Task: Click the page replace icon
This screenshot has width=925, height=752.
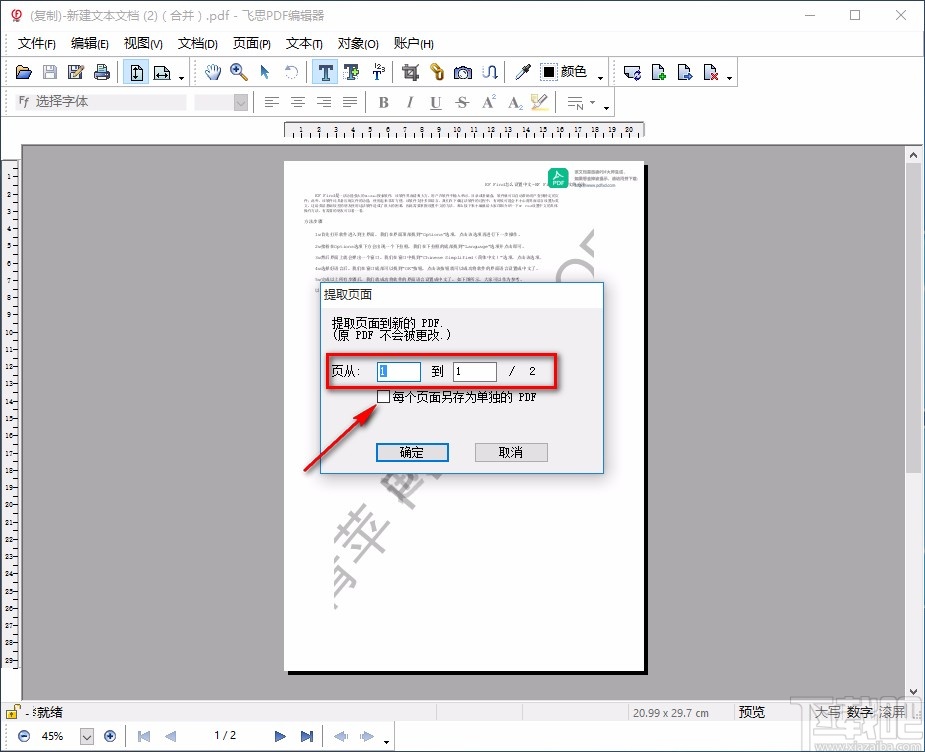Action: (632, 73)
